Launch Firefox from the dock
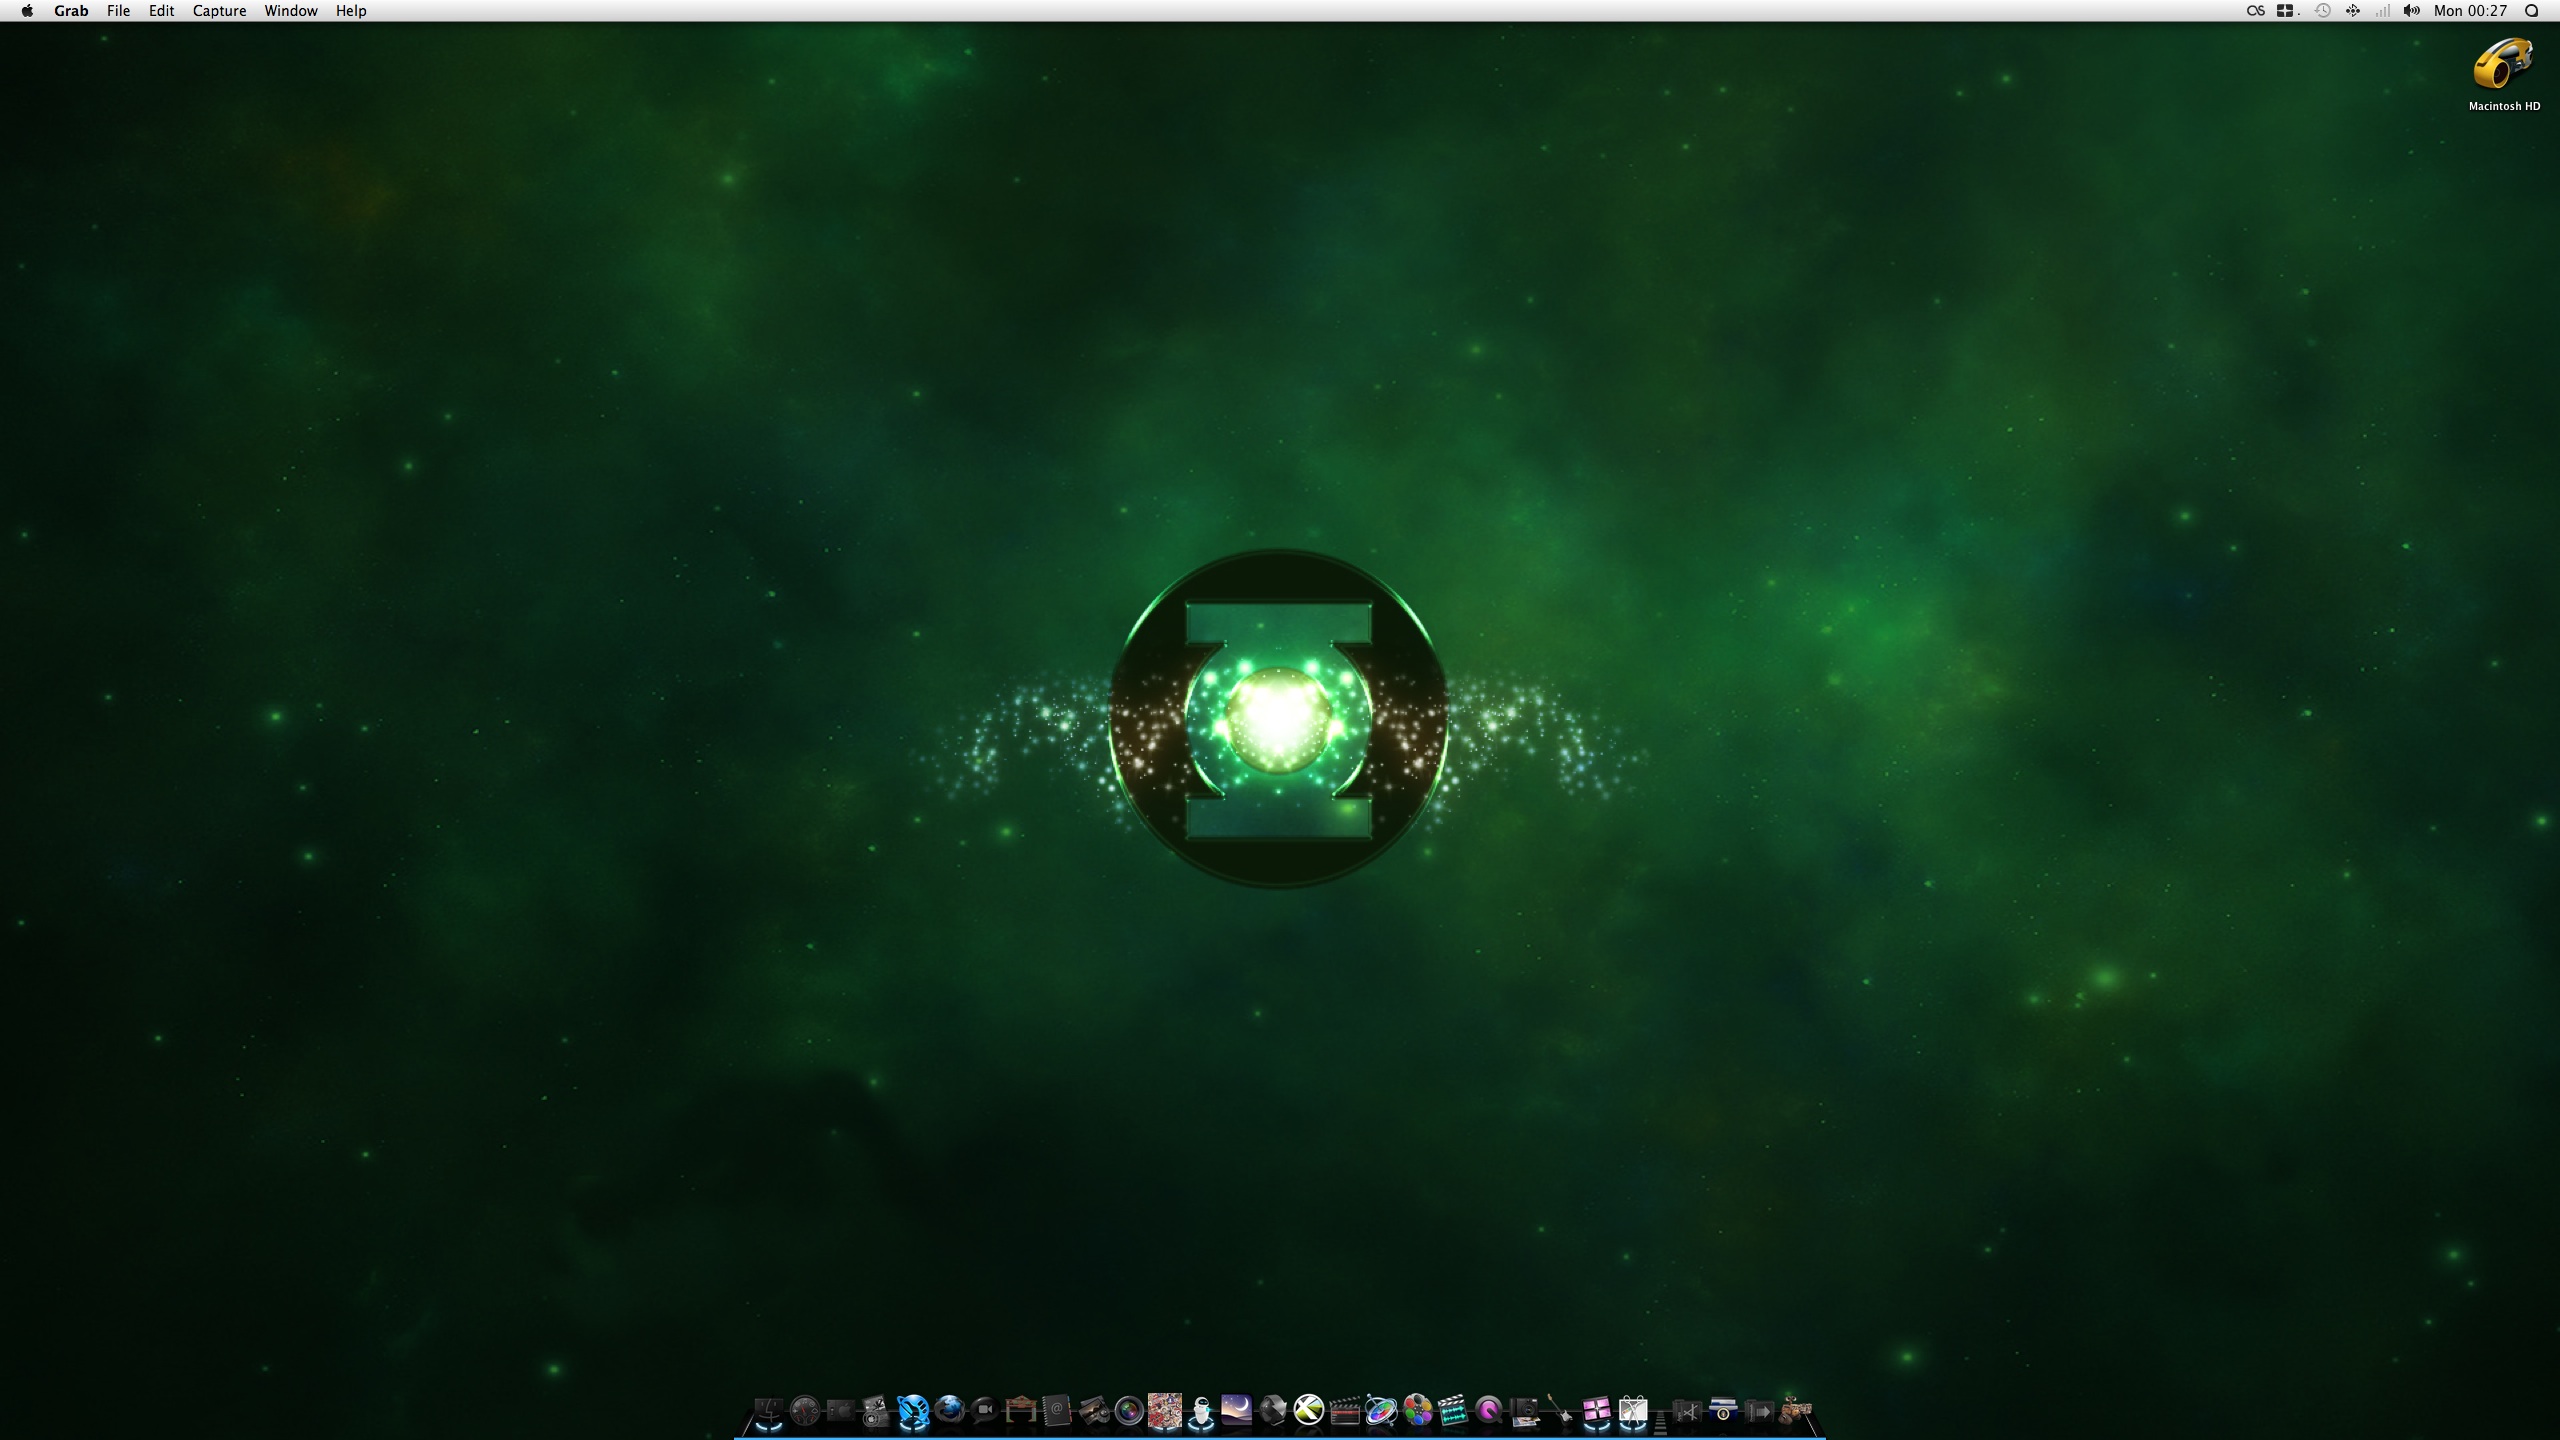2560x1440 pixels. click(x=949, y=1411)
